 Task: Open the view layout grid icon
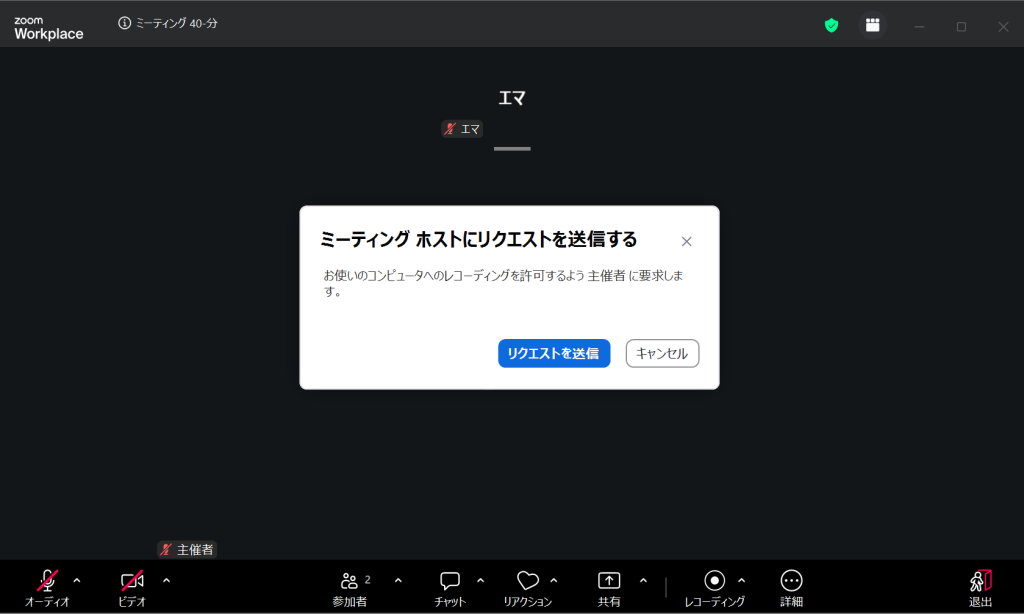pos(873,25)
